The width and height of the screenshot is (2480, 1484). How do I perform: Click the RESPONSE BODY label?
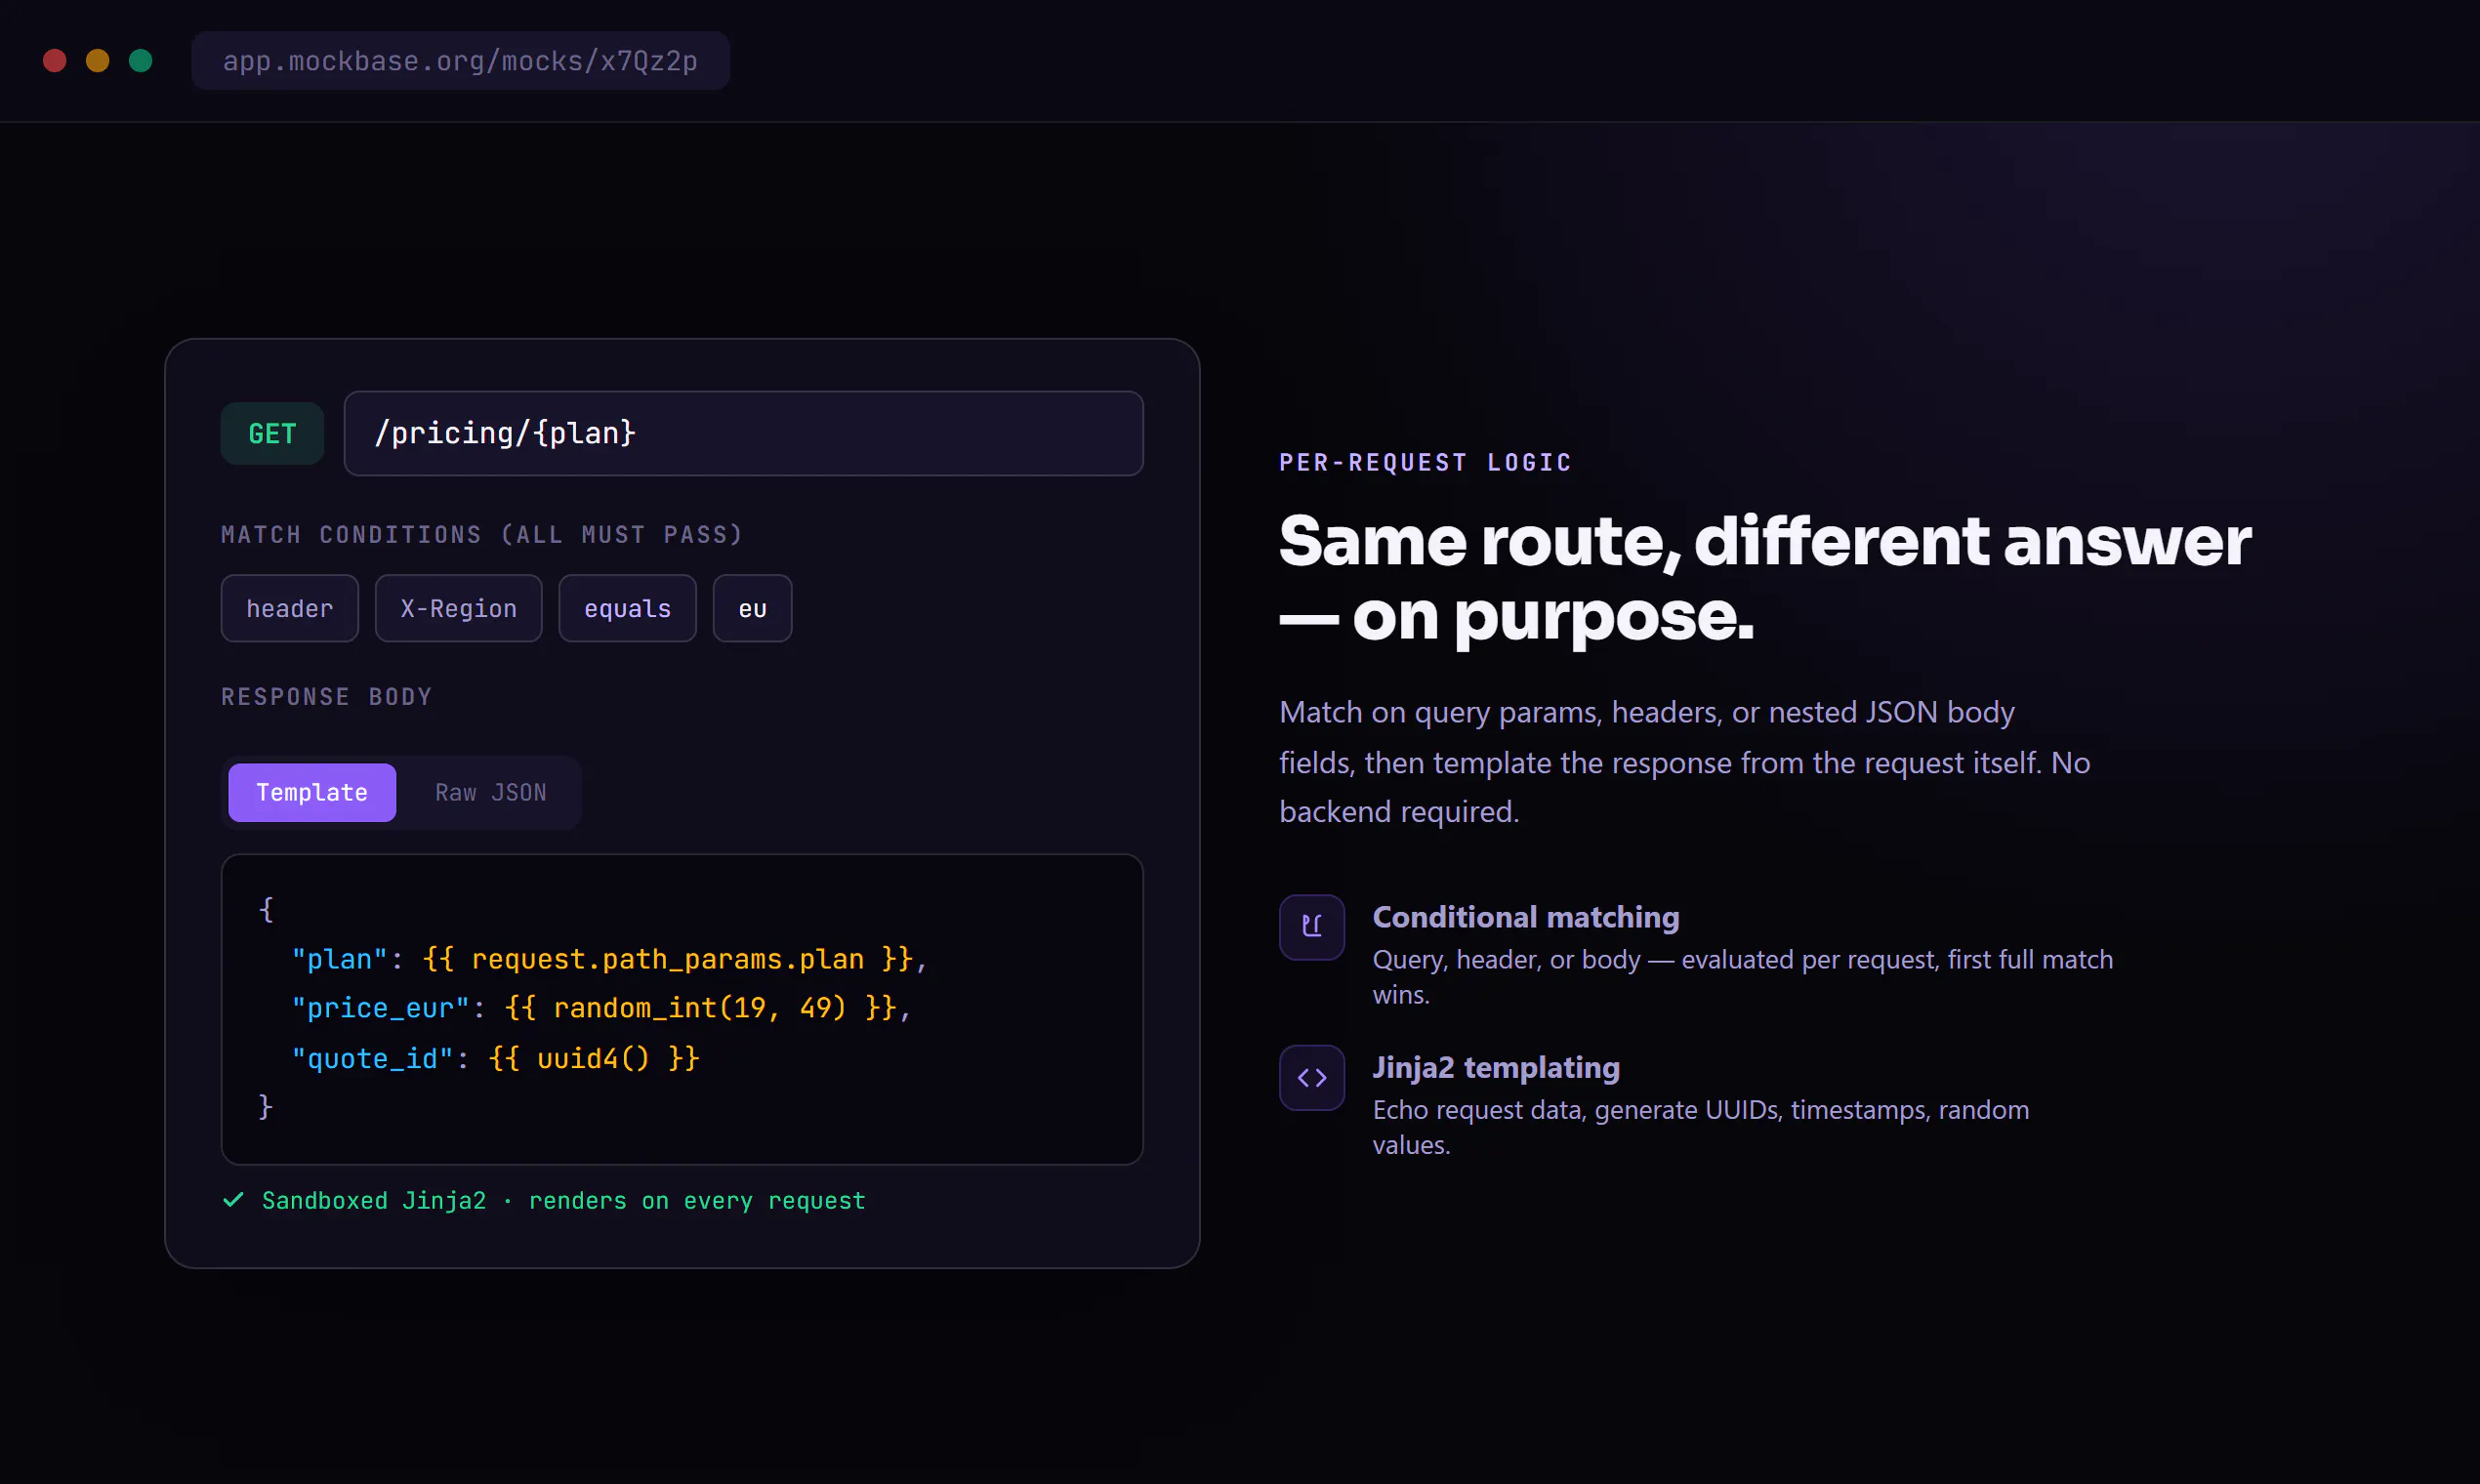point(326,697)
